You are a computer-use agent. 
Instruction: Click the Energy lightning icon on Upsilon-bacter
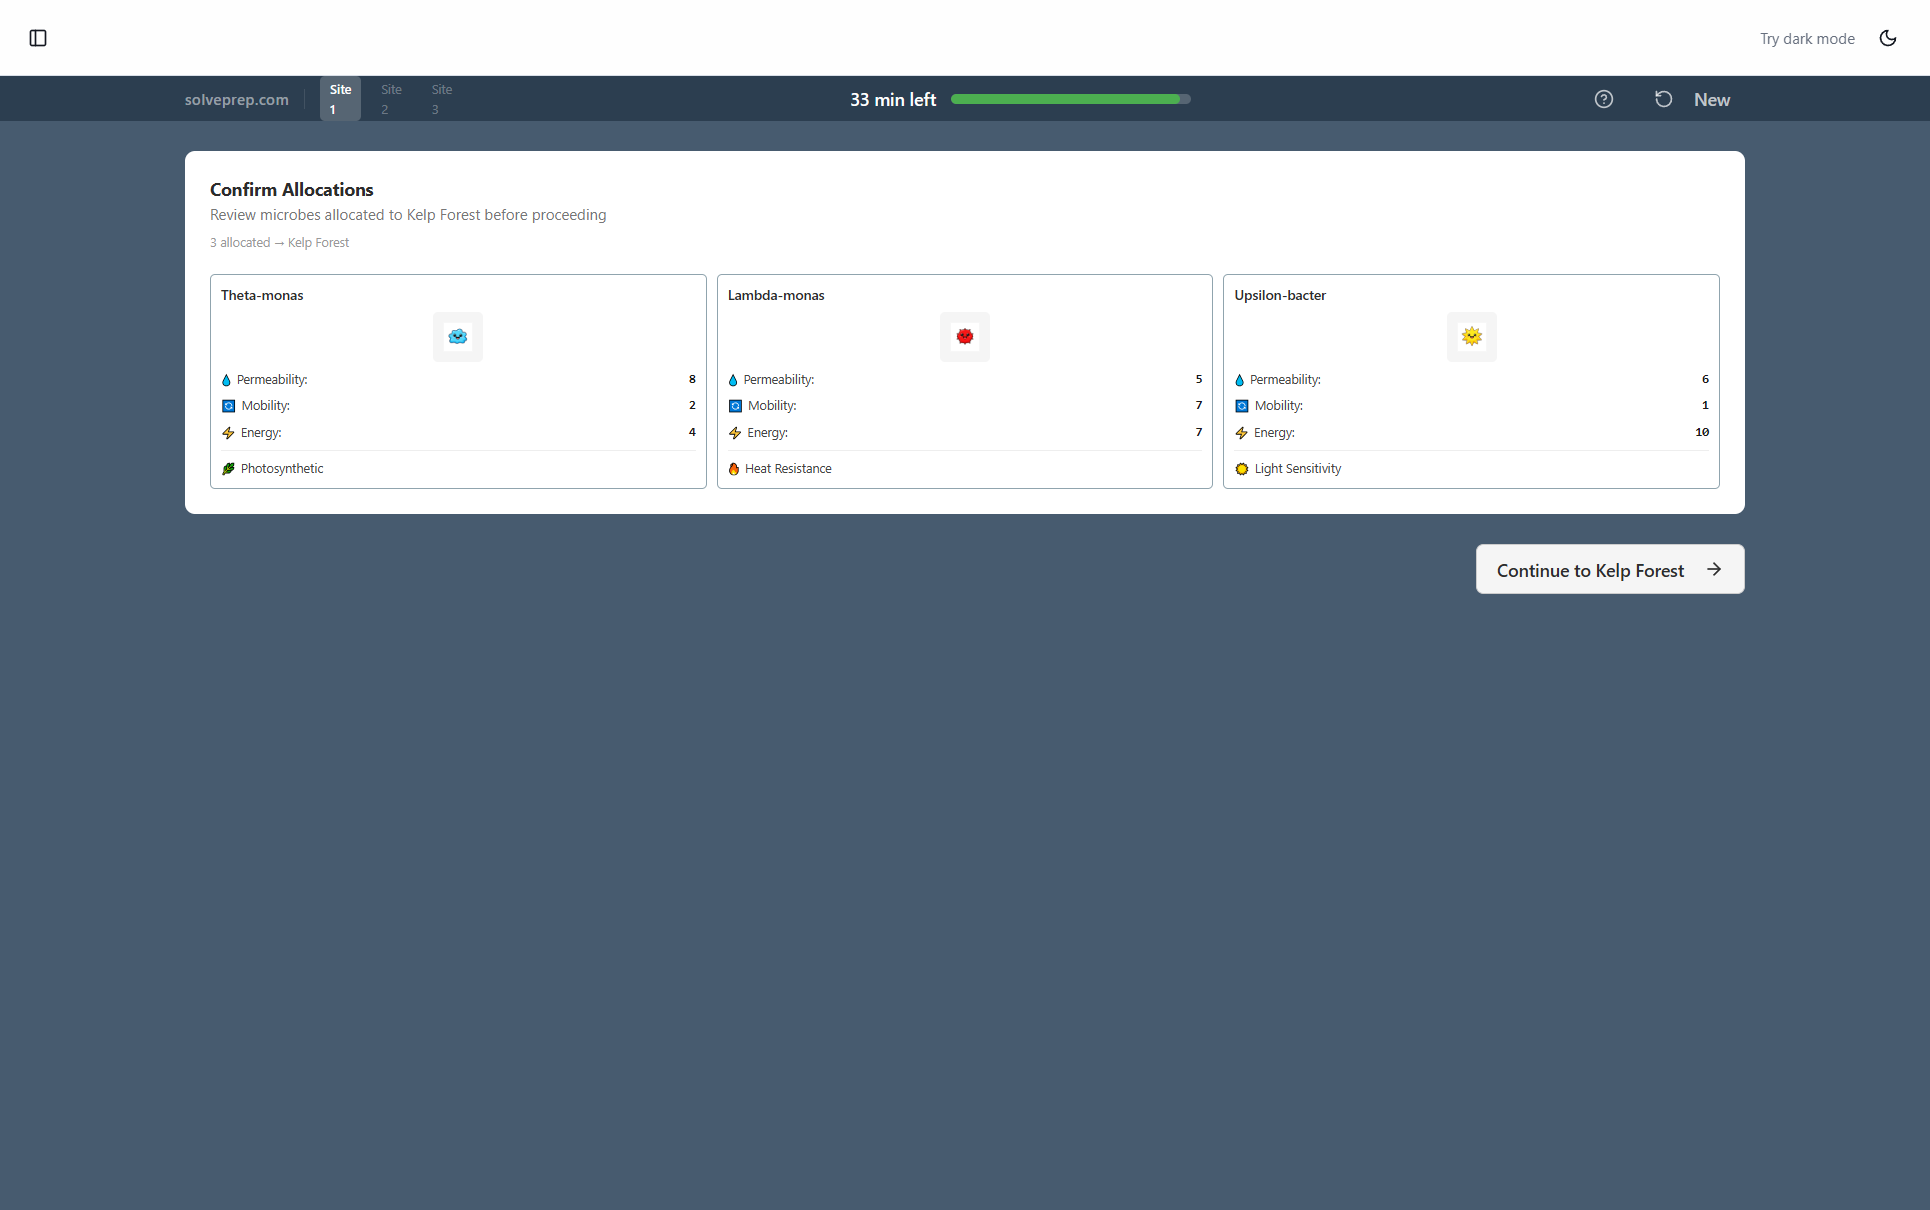[1240, 433]
